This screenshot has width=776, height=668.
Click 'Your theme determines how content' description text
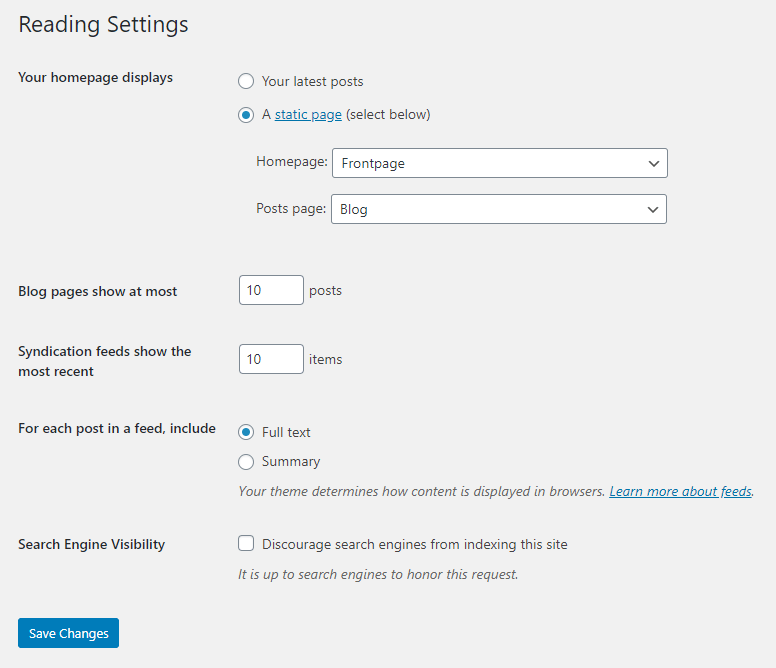(422, 491)
